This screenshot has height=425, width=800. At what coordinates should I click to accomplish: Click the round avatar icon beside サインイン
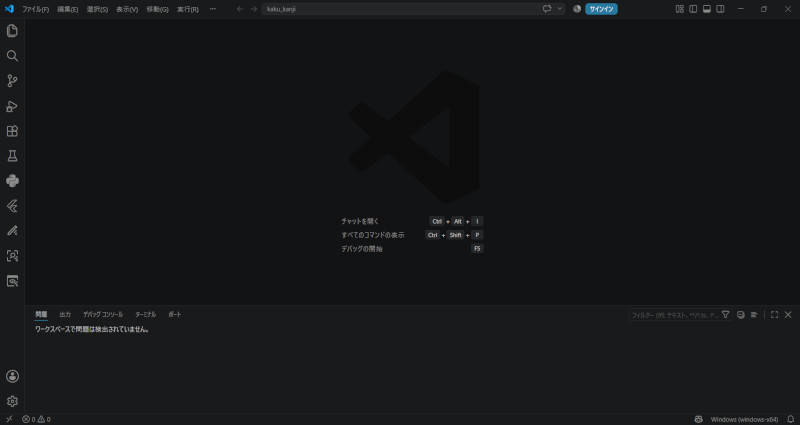(577, 9)
